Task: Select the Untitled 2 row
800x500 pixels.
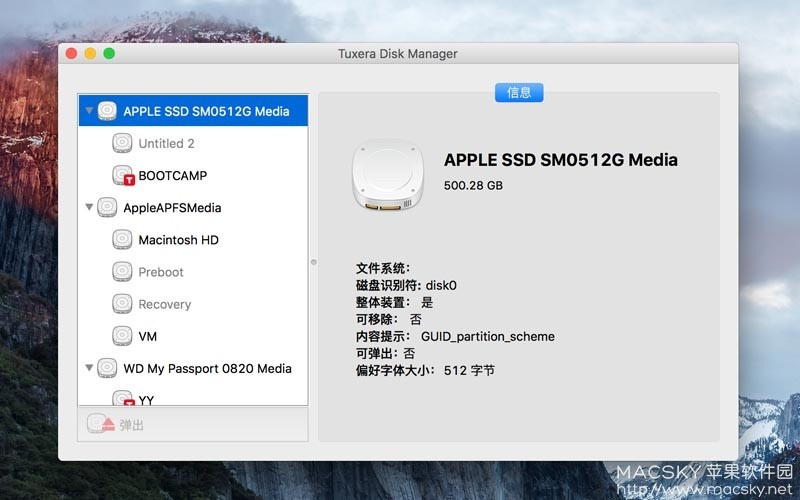Action: click(193, 143)
